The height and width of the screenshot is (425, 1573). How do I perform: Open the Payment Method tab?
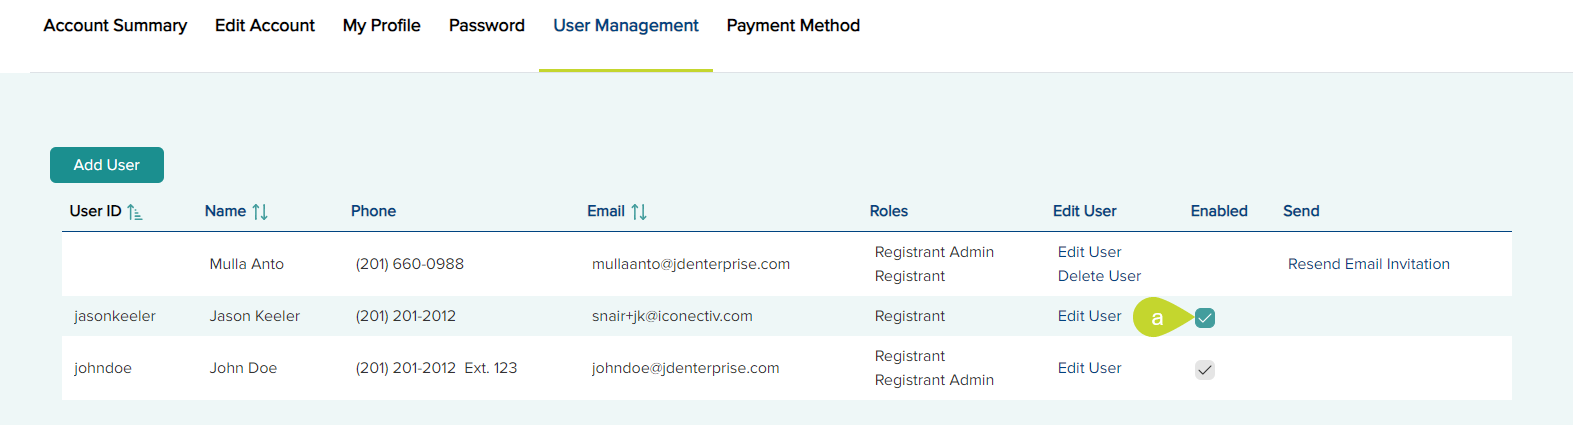(x=793, y=26)
